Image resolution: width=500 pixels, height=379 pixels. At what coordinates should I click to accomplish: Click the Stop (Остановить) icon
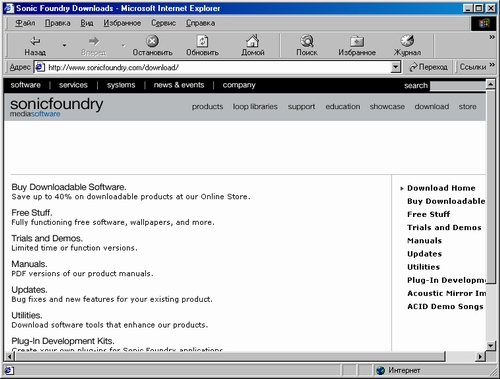(x=152, y=41)
